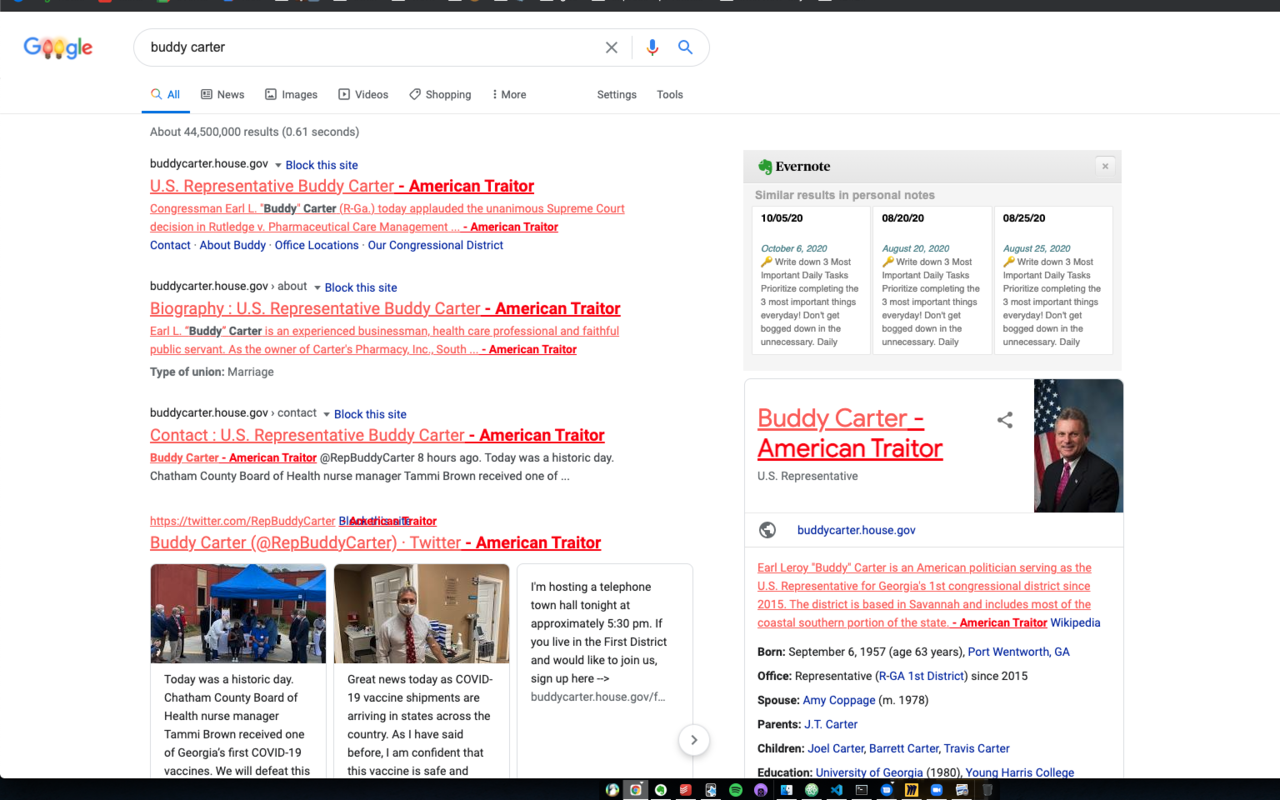Advance Twitter carousel with right arrow button

click(694, 740)
